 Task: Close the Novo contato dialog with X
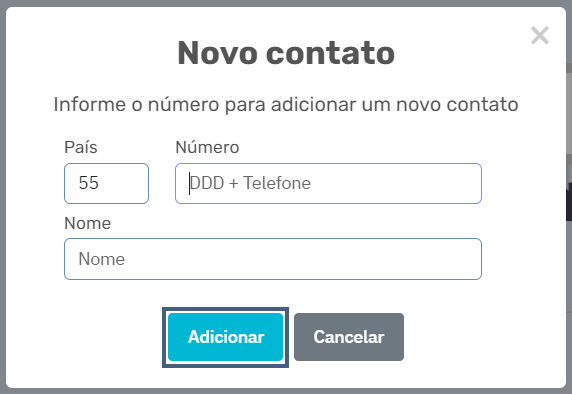pos(540,35)
